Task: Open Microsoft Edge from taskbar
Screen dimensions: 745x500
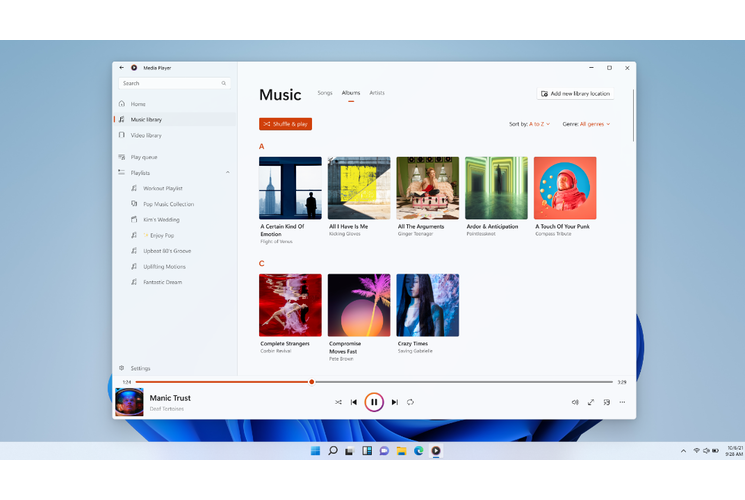Action: click(419, 451)
